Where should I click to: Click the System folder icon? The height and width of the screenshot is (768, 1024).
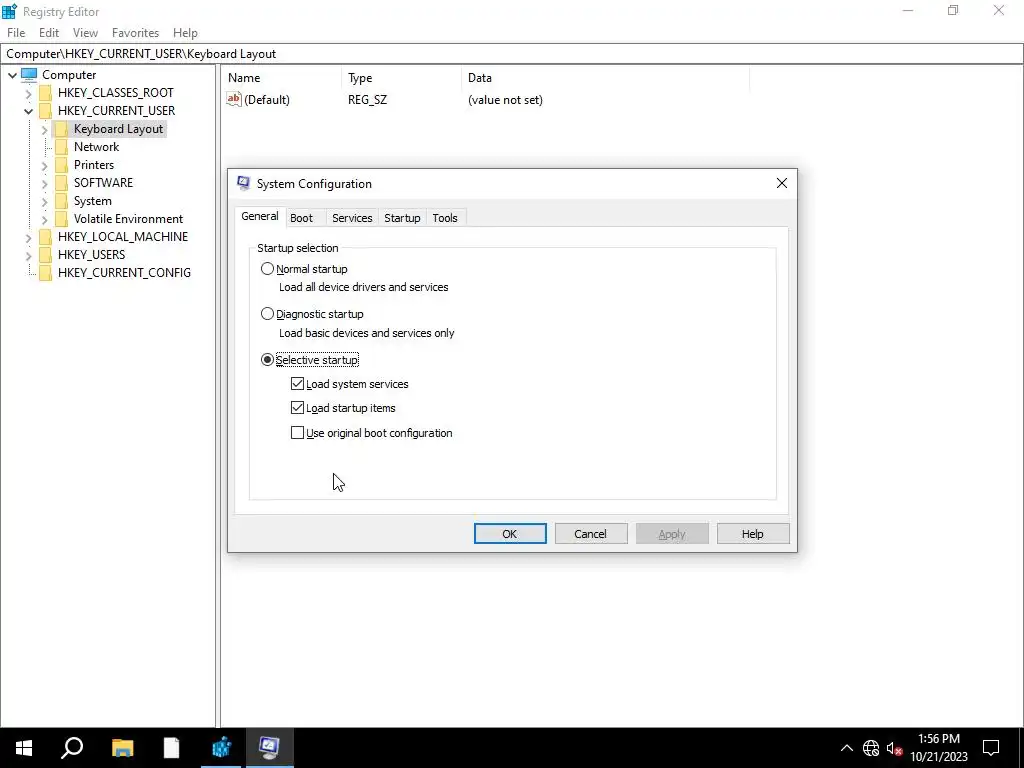(61, 201)
